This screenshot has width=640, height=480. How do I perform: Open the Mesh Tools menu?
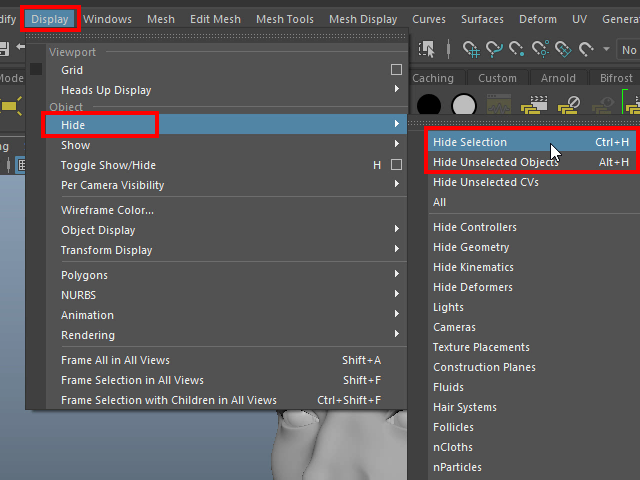coord(284,19)
